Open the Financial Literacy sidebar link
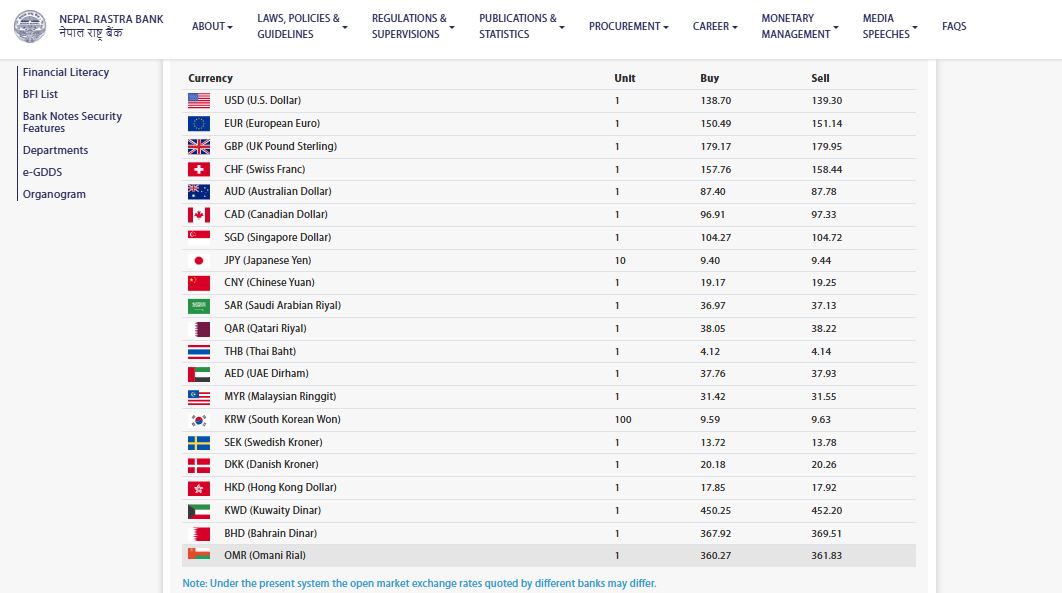The image size is (1062, 593). 66,72
